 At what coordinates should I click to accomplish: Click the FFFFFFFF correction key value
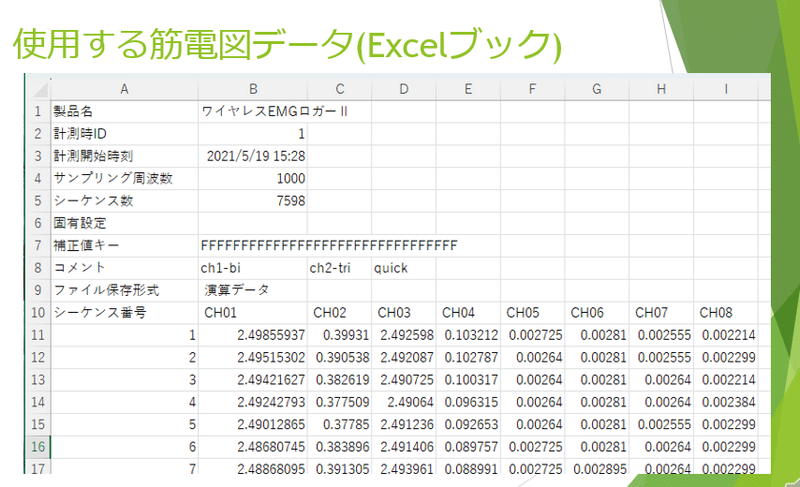pos(329,246)
